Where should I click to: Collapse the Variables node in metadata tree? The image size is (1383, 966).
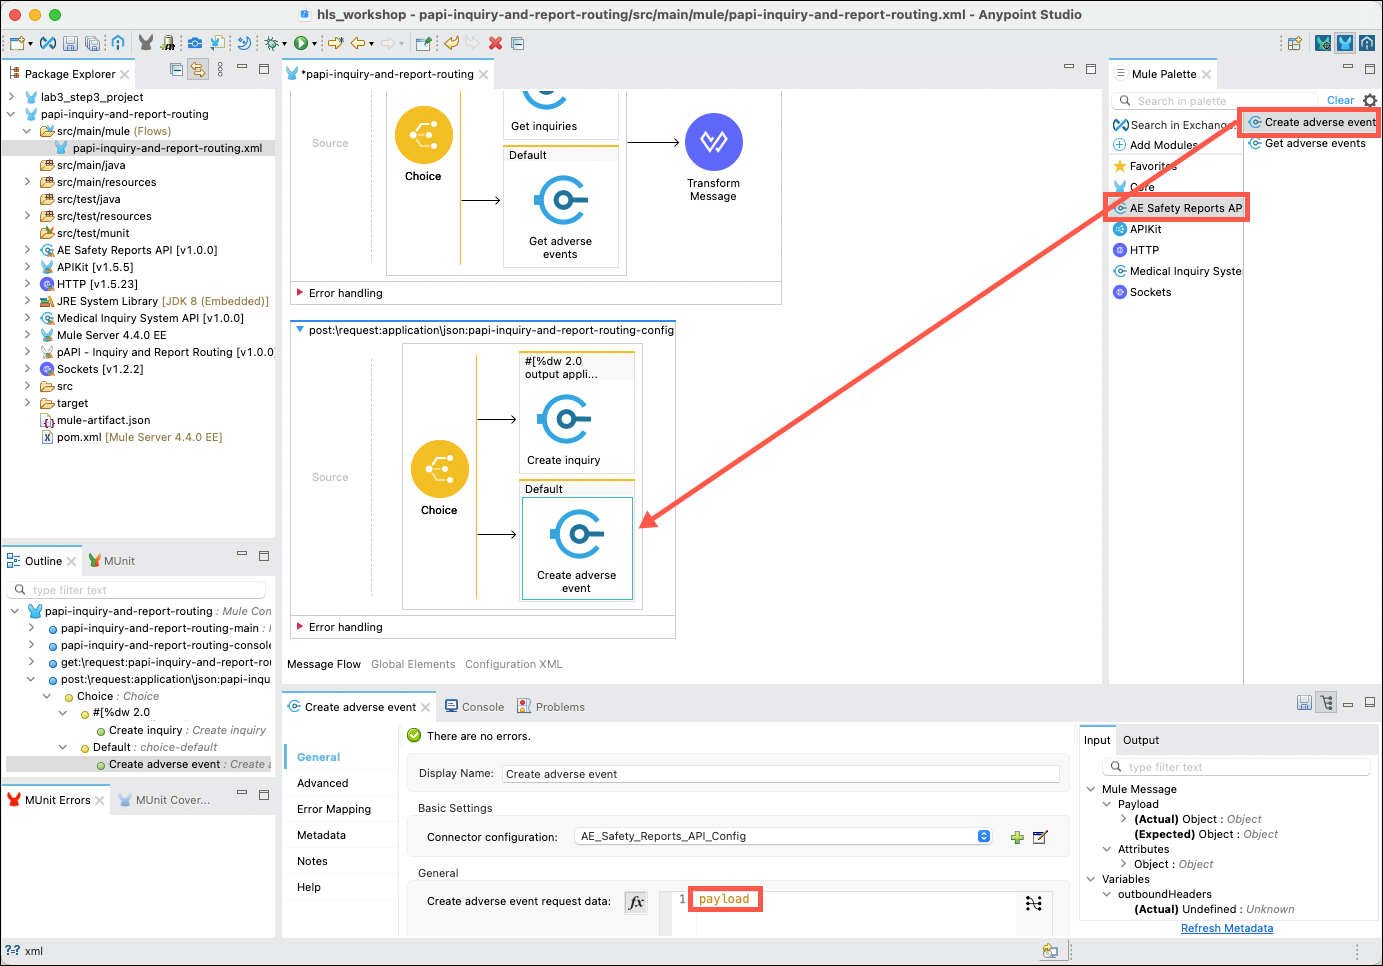[x=1091, y=879]
